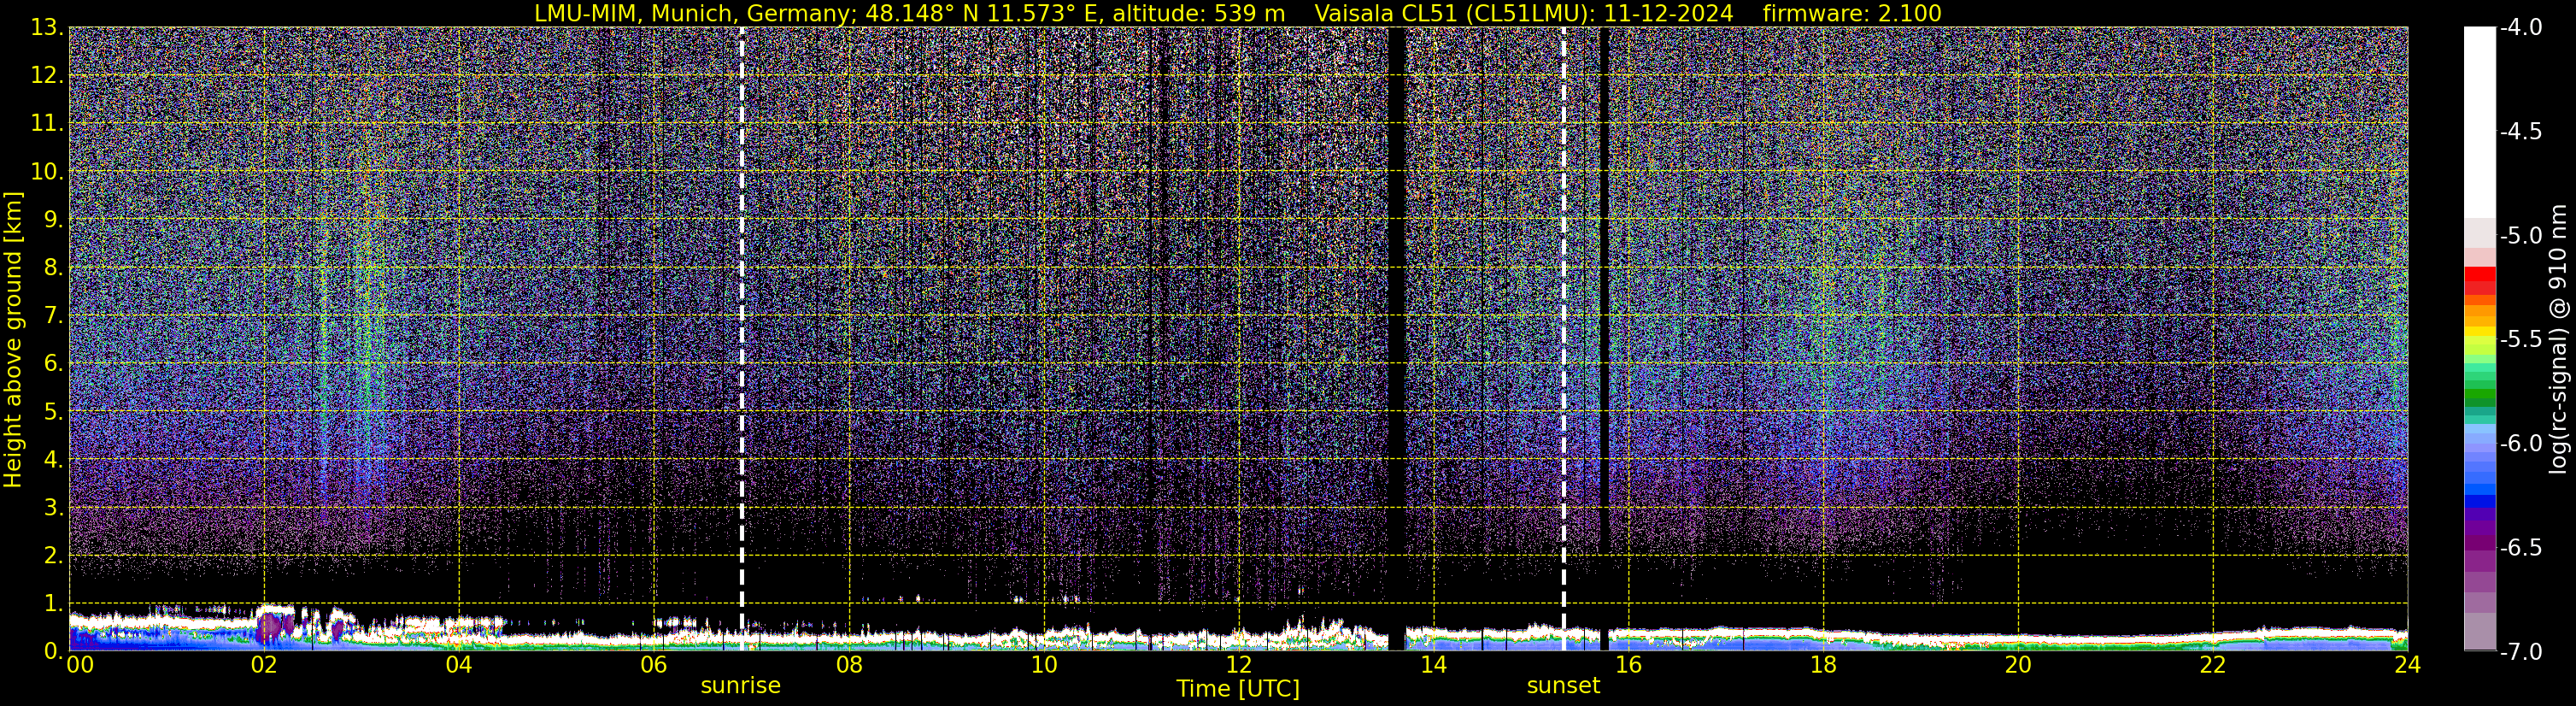Click height axis tick "1."

54,603
